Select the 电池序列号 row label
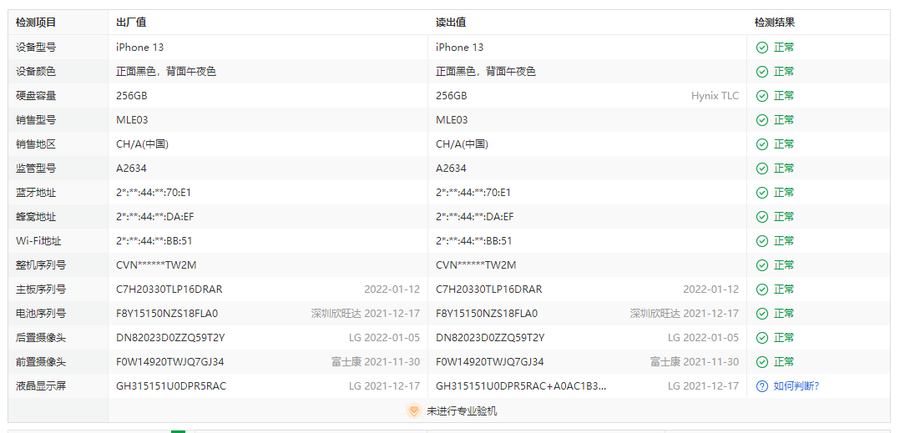Screen dimensions: 900x433 pyautogui.click(x=41, y=314)
